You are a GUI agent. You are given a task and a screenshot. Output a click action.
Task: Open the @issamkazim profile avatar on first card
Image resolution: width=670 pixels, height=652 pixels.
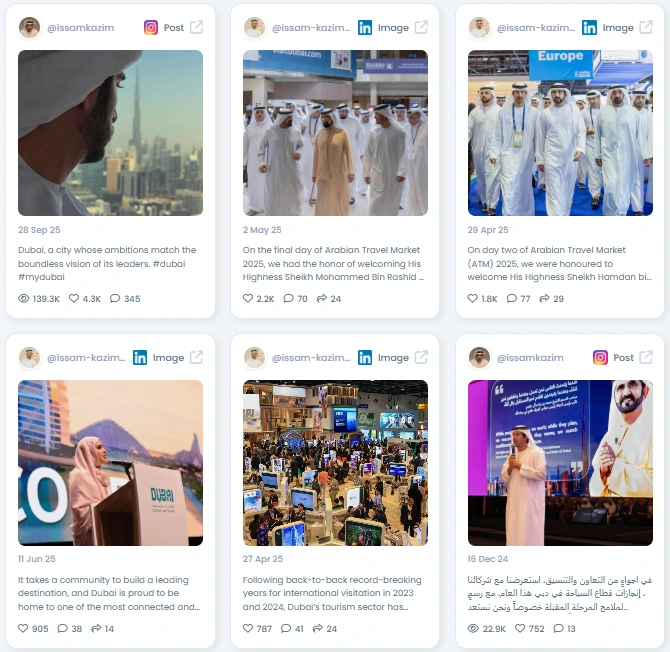click(x=29, y=27)
